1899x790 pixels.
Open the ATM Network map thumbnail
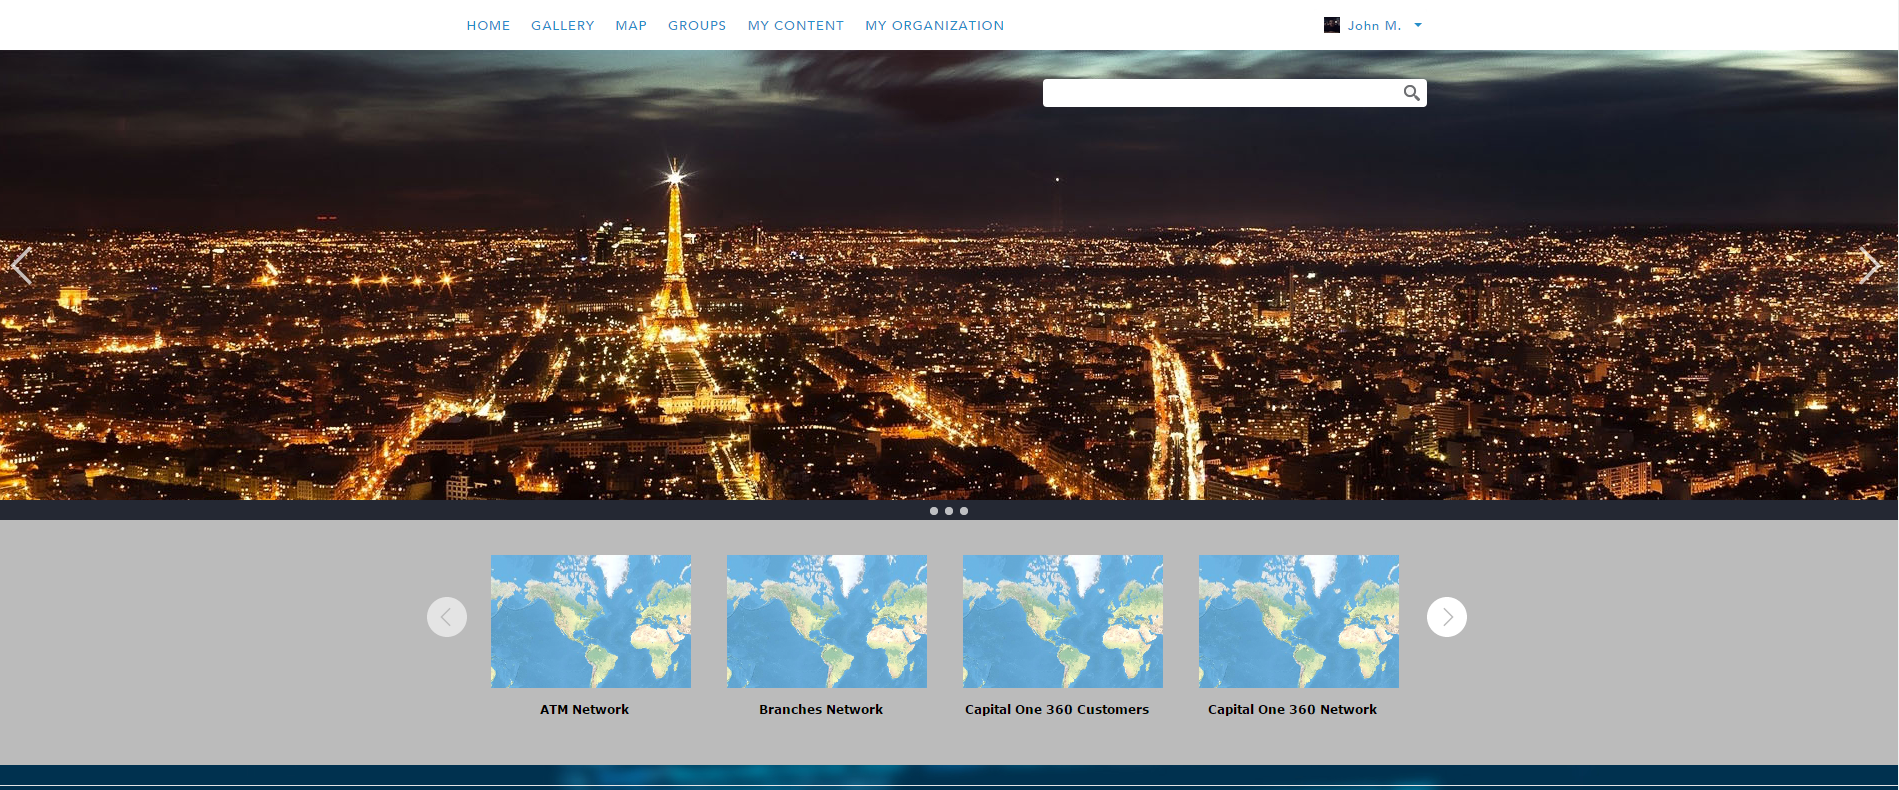pyautogui.click(x=591, y=621)
